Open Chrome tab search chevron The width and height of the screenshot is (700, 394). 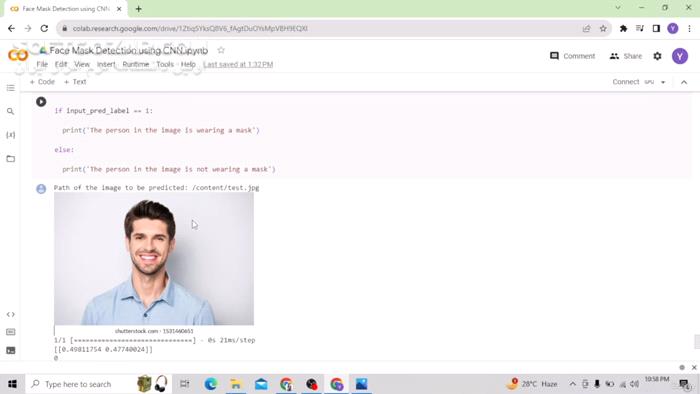[x=618, y=8]
